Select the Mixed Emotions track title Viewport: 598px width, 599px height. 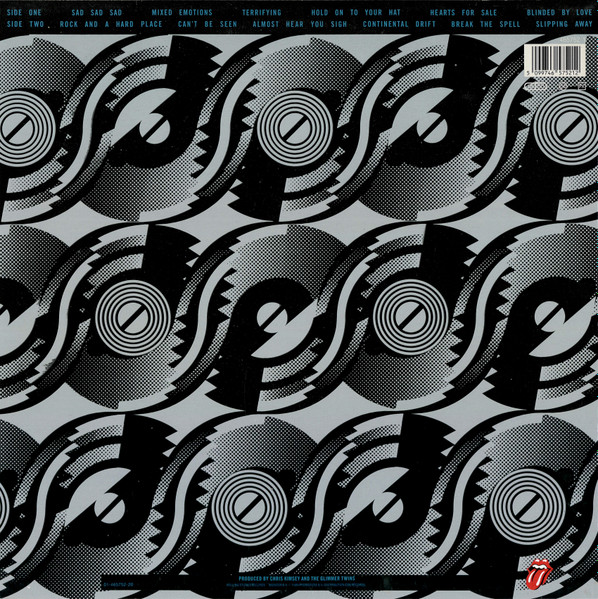click(x=182, y=13)
